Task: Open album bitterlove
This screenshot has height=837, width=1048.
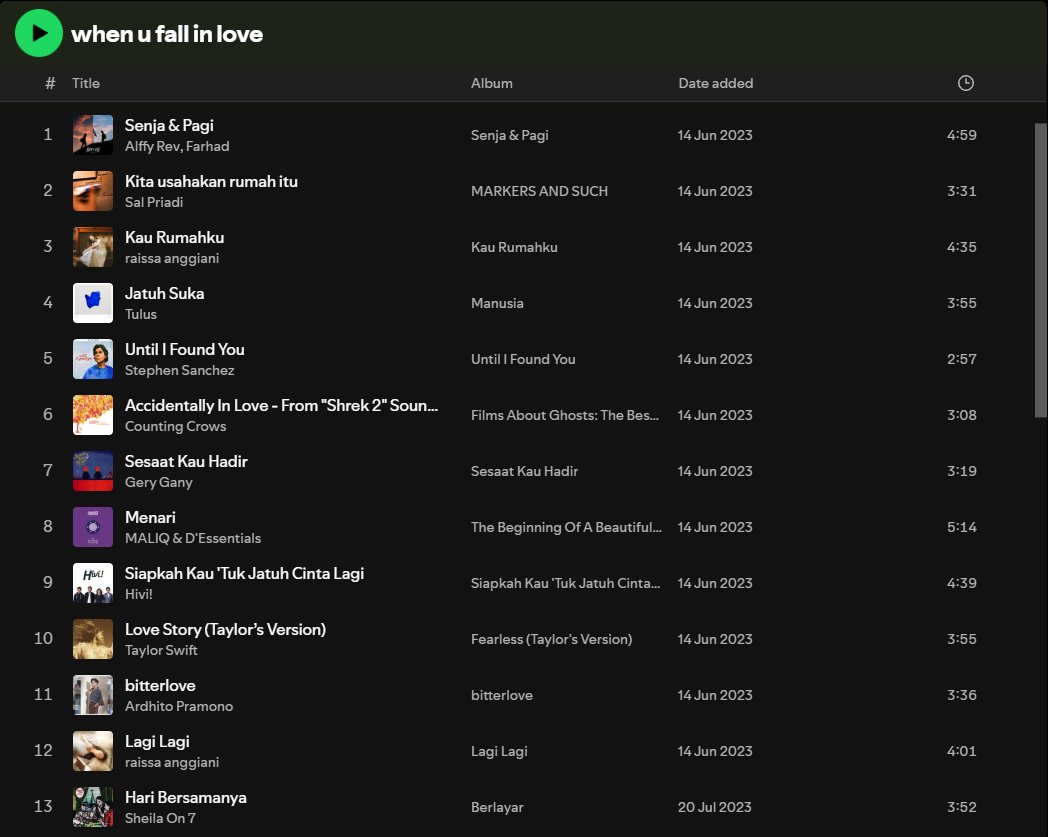Action: (x=502, y=695)
